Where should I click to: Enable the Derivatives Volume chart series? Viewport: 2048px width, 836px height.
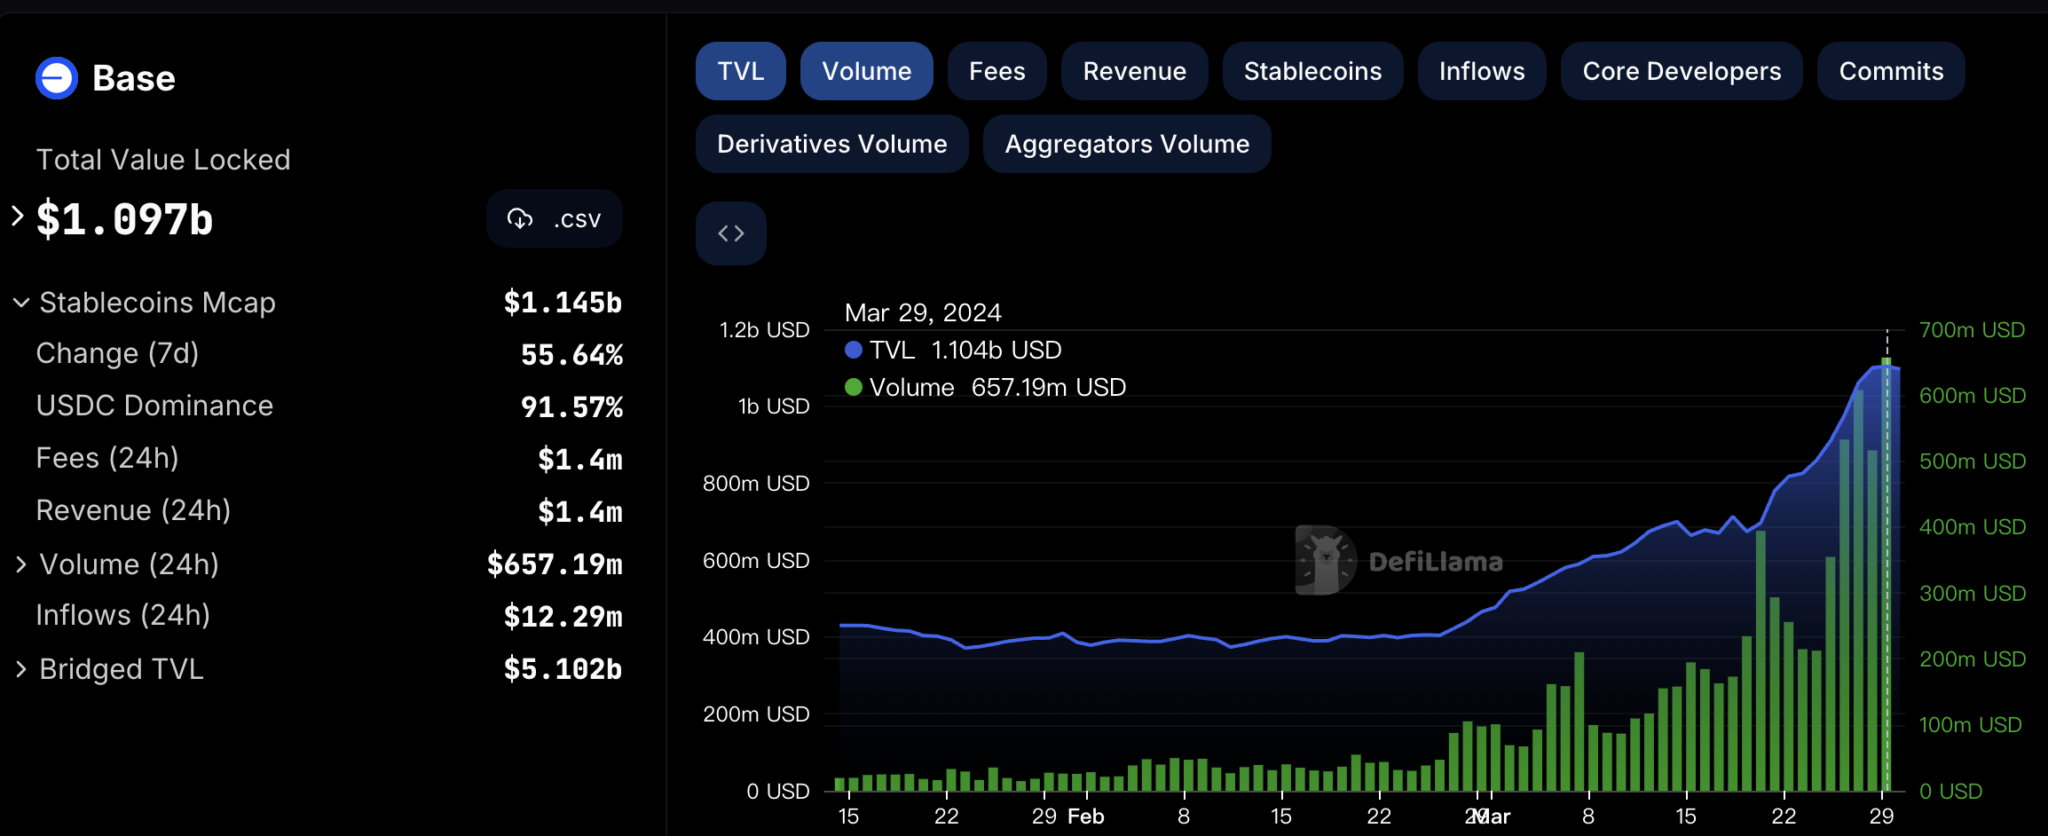pos(832,144)
